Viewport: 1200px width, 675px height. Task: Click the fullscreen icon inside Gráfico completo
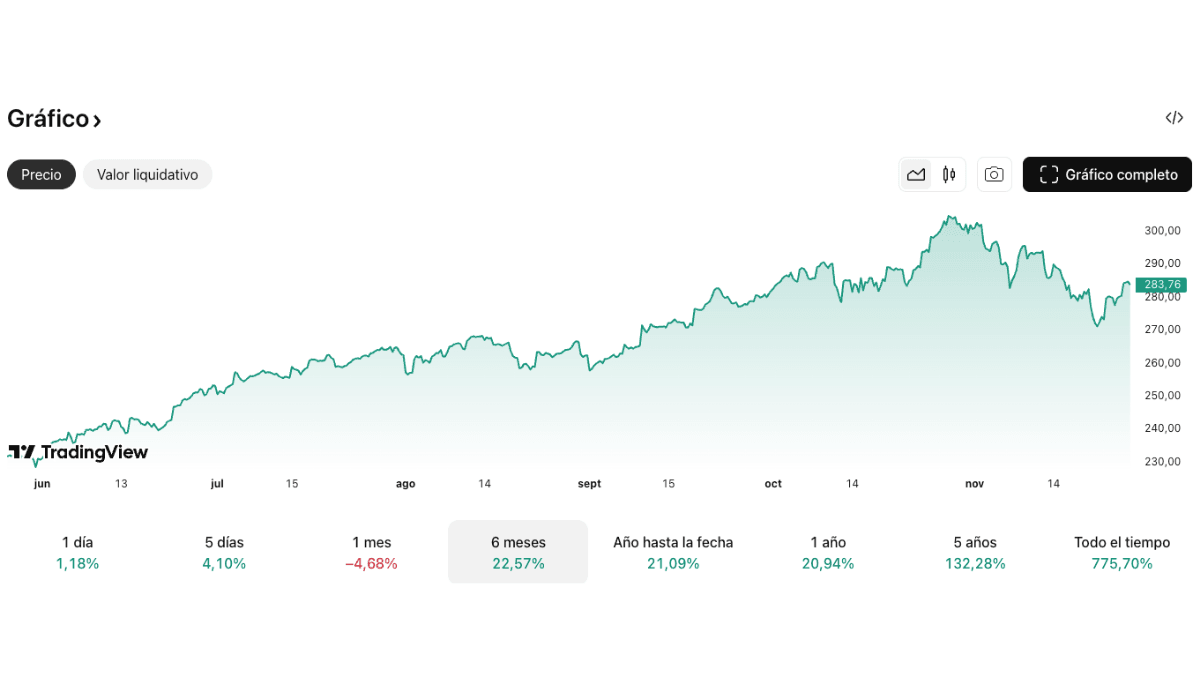(1048, 174)
